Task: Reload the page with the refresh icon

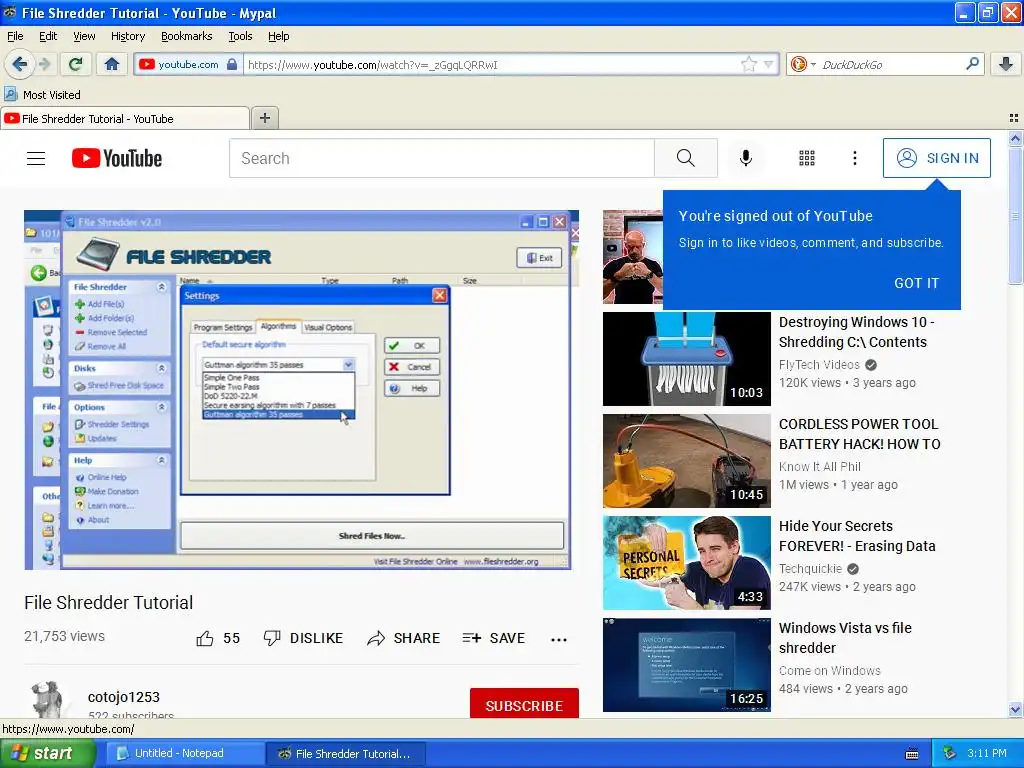Action: 76,64
